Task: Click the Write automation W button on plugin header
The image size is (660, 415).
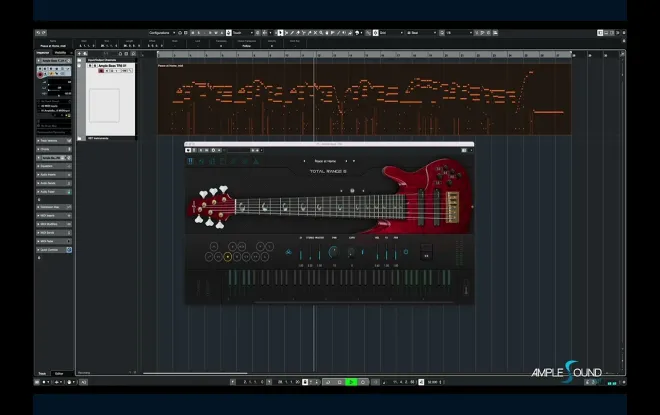Action: (206, 150)
